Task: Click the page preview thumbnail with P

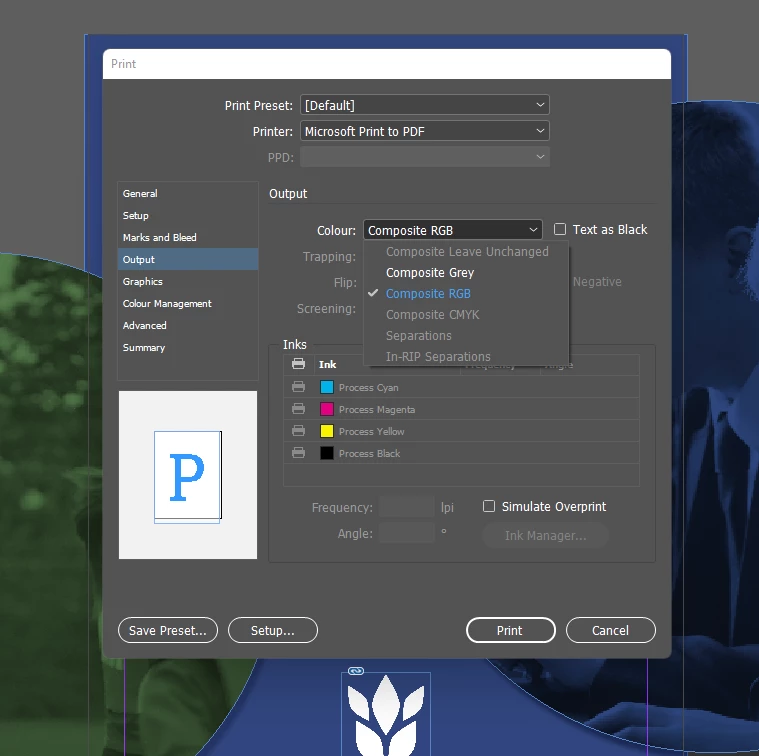Action: coord(188,475)
